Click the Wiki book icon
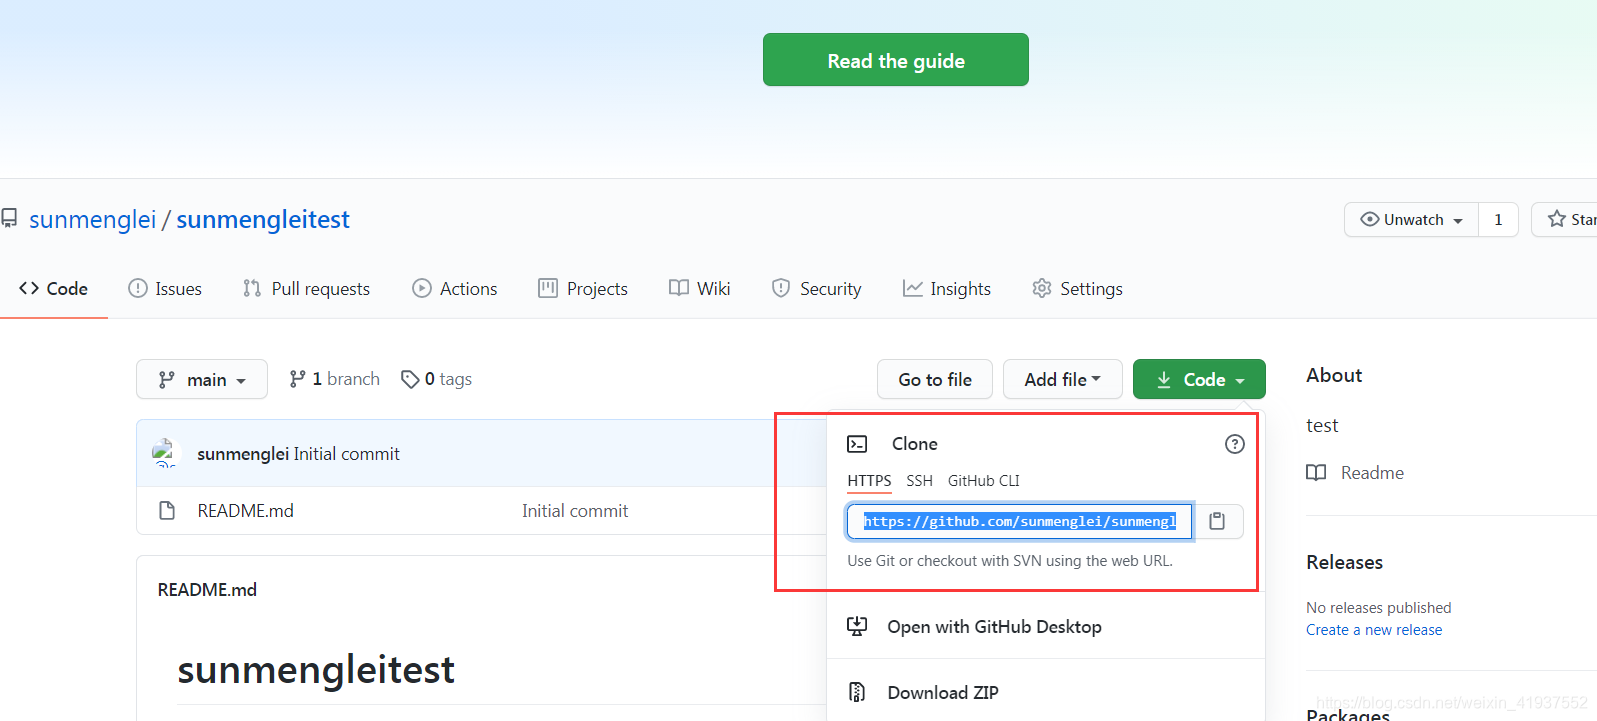 pyautogui.click(x=679, y=288)
